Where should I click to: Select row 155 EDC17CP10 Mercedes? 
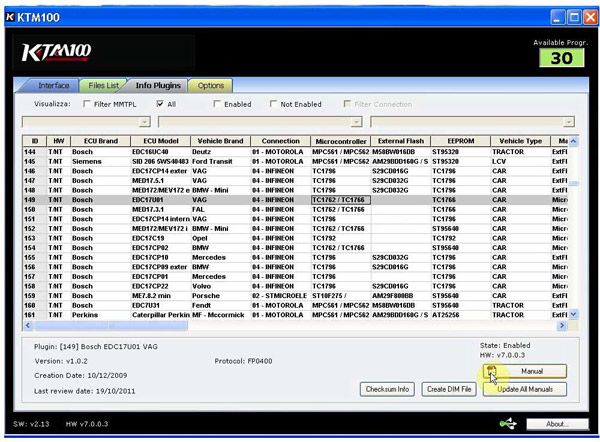pos(295,257)
